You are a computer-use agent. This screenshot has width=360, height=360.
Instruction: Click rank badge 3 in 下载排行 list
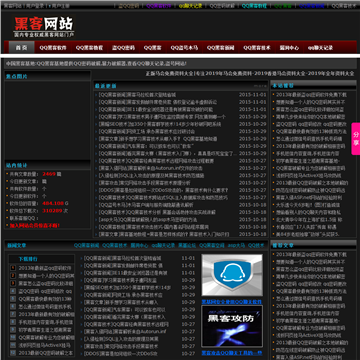(13, 283)
